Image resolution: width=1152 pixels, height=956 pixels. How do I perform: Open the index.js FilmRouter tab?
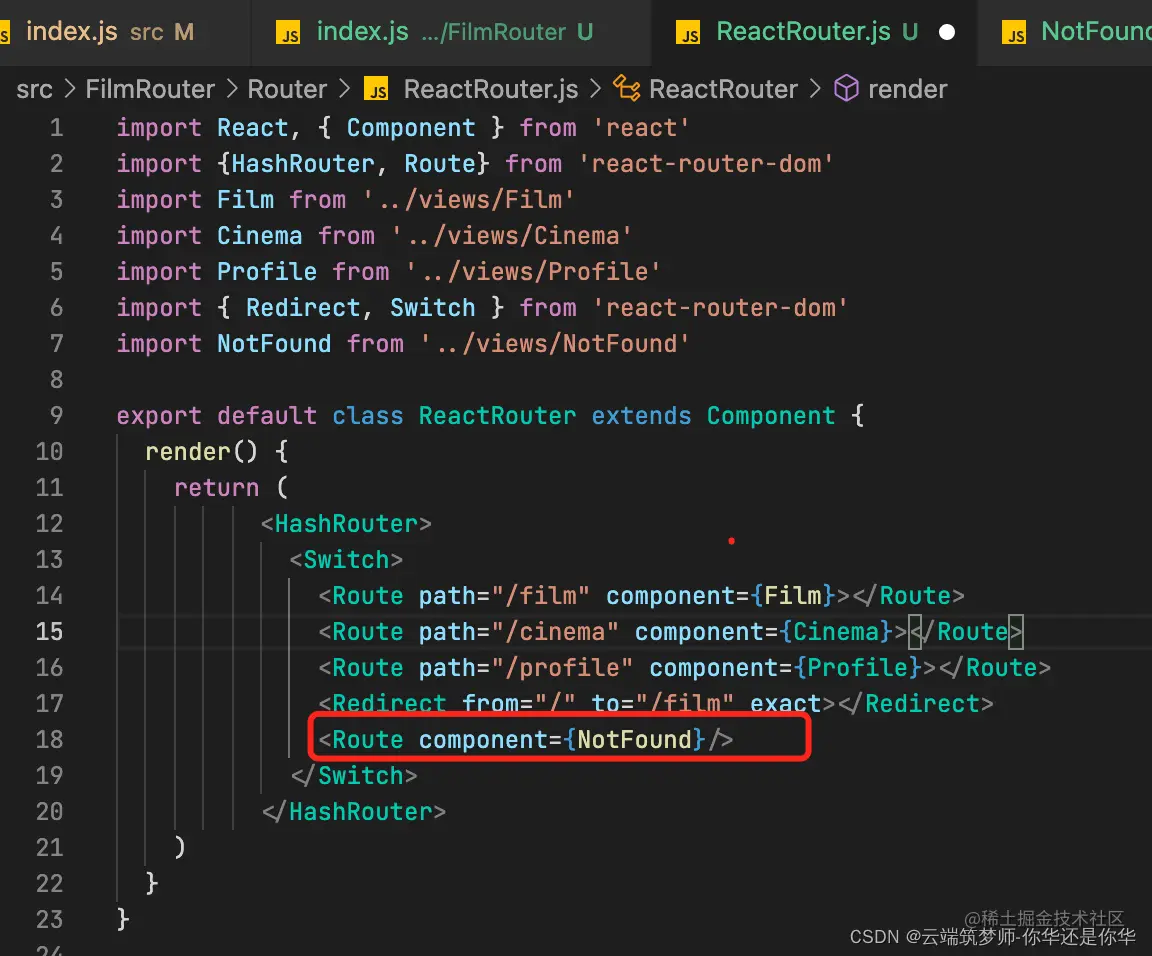pos(451,32)
